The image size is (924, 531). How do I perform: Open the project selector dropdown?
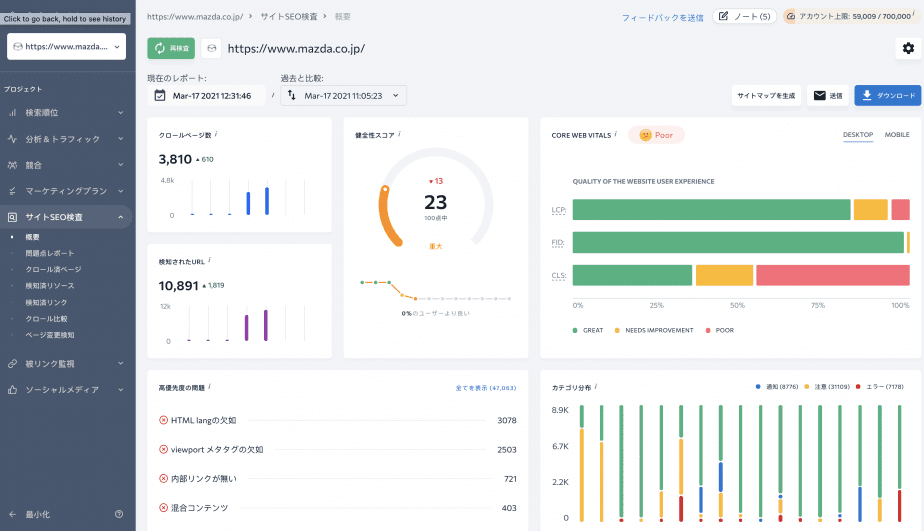coord(66,46)
